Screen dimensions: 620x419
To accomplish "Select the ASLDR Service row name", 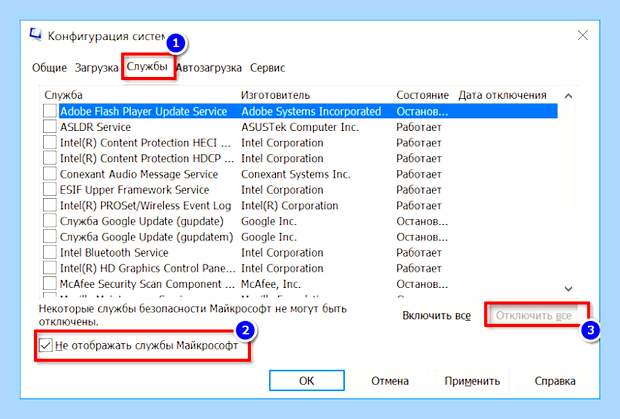I will coord(95,127).
